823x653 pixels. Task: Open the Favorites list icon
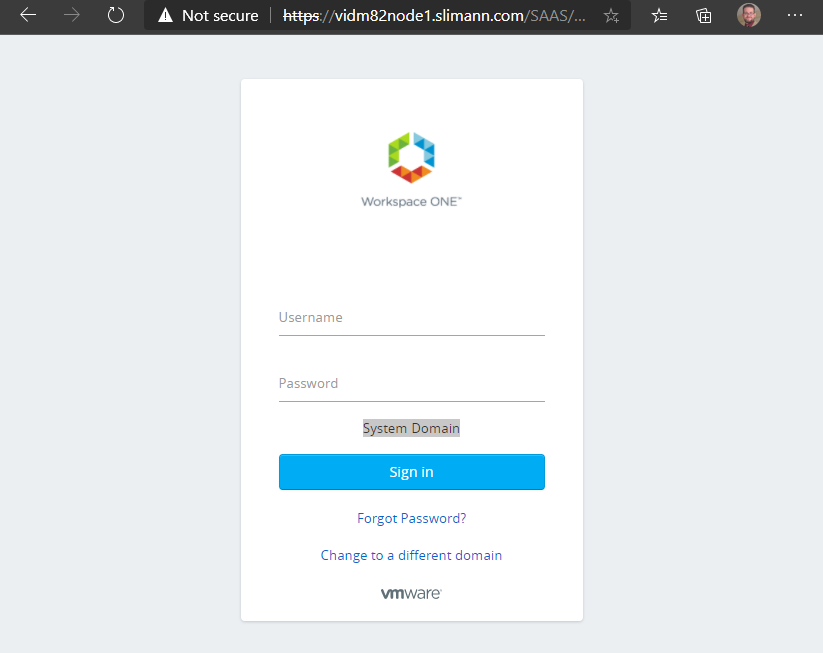[660, 16]
